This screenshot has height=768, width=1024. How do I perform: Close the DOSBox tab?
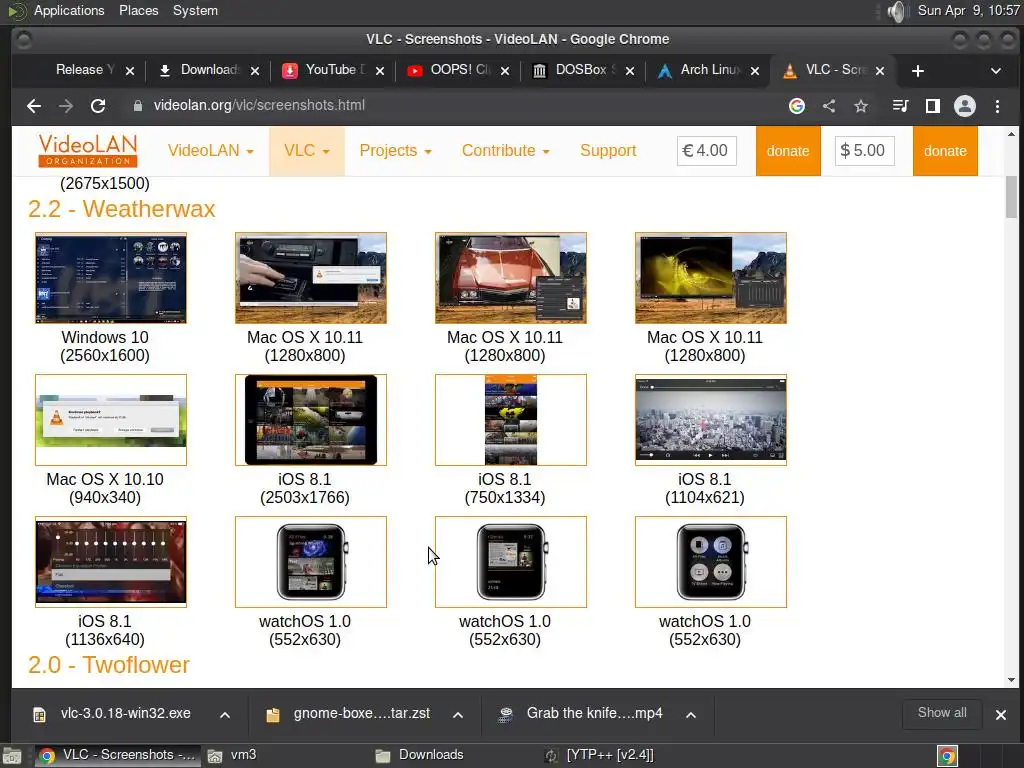tap(630, 71)
